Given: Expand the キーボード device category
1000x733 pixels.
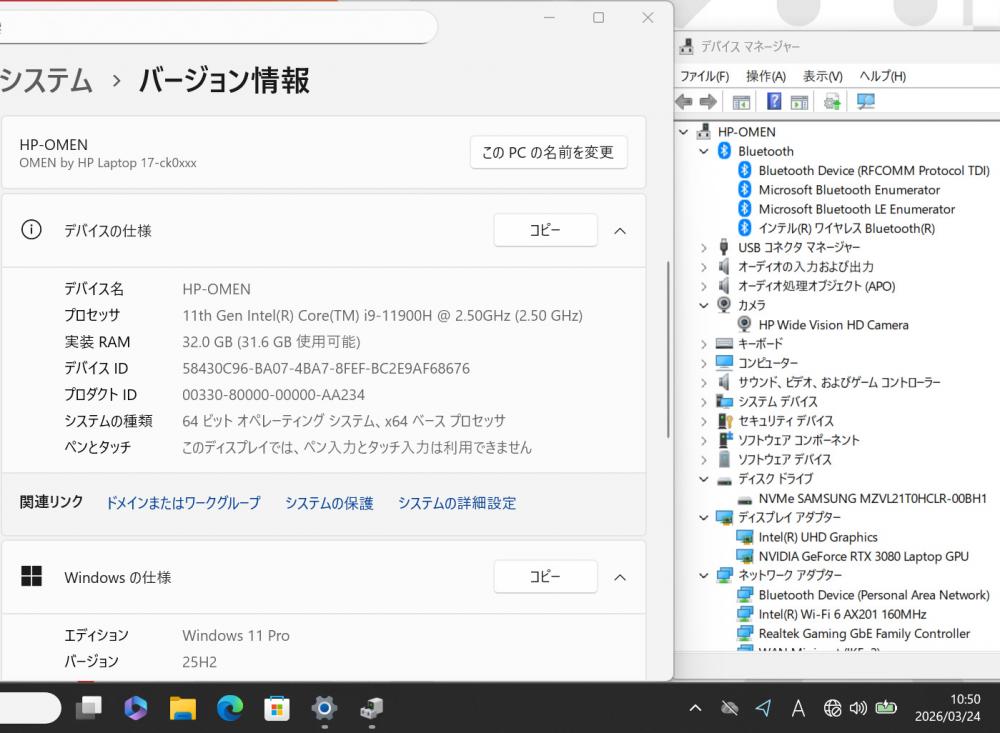Looking at the screenshot, I should [704, 344].
